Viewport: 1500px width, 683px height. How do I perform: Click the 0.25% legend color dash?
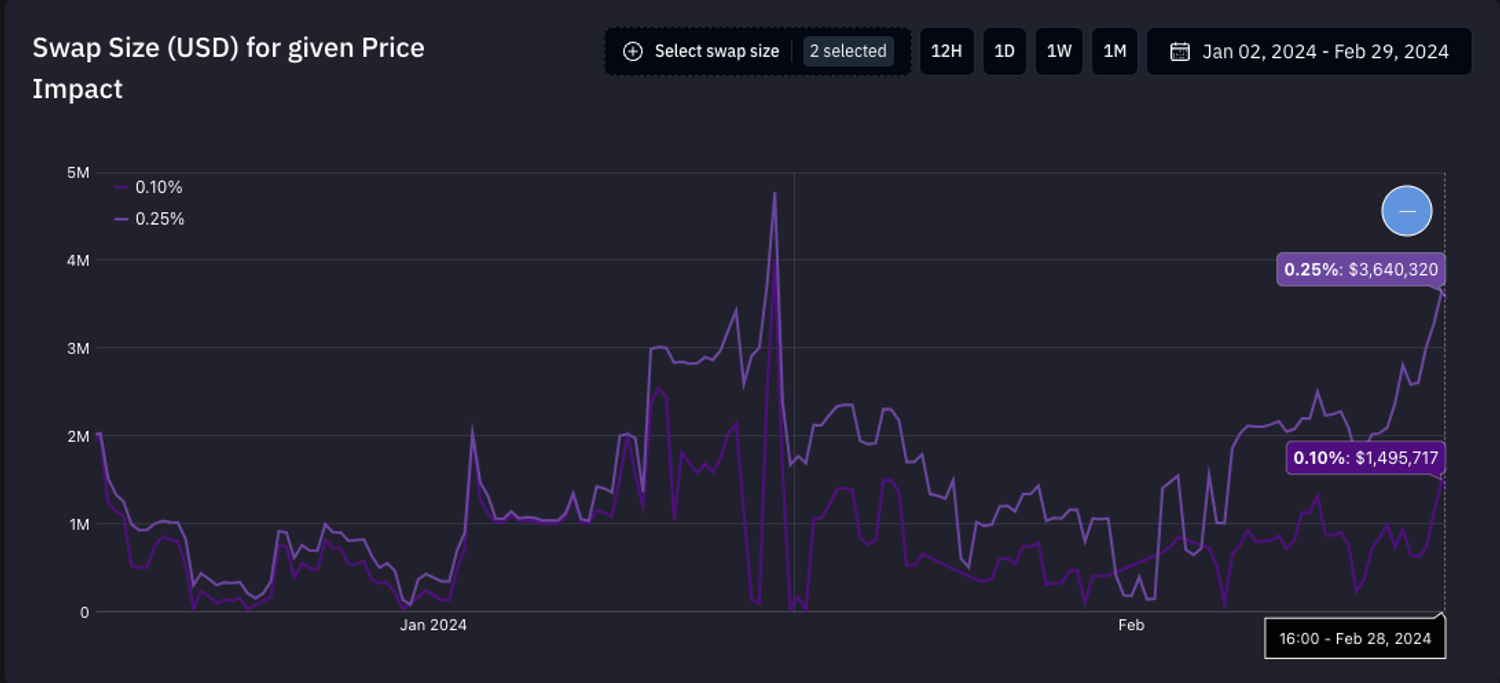click(121, 219)
